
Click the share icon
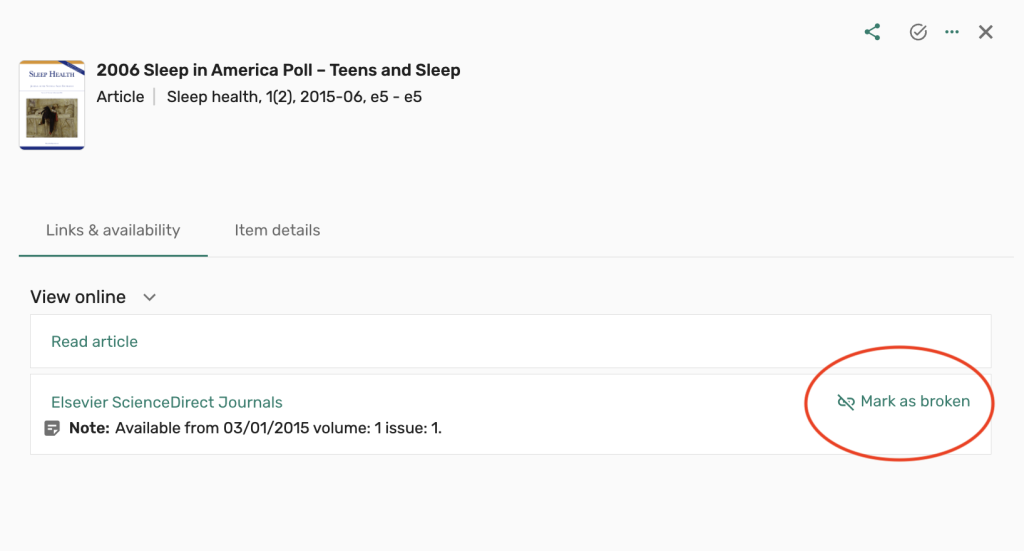pos(872,32)
